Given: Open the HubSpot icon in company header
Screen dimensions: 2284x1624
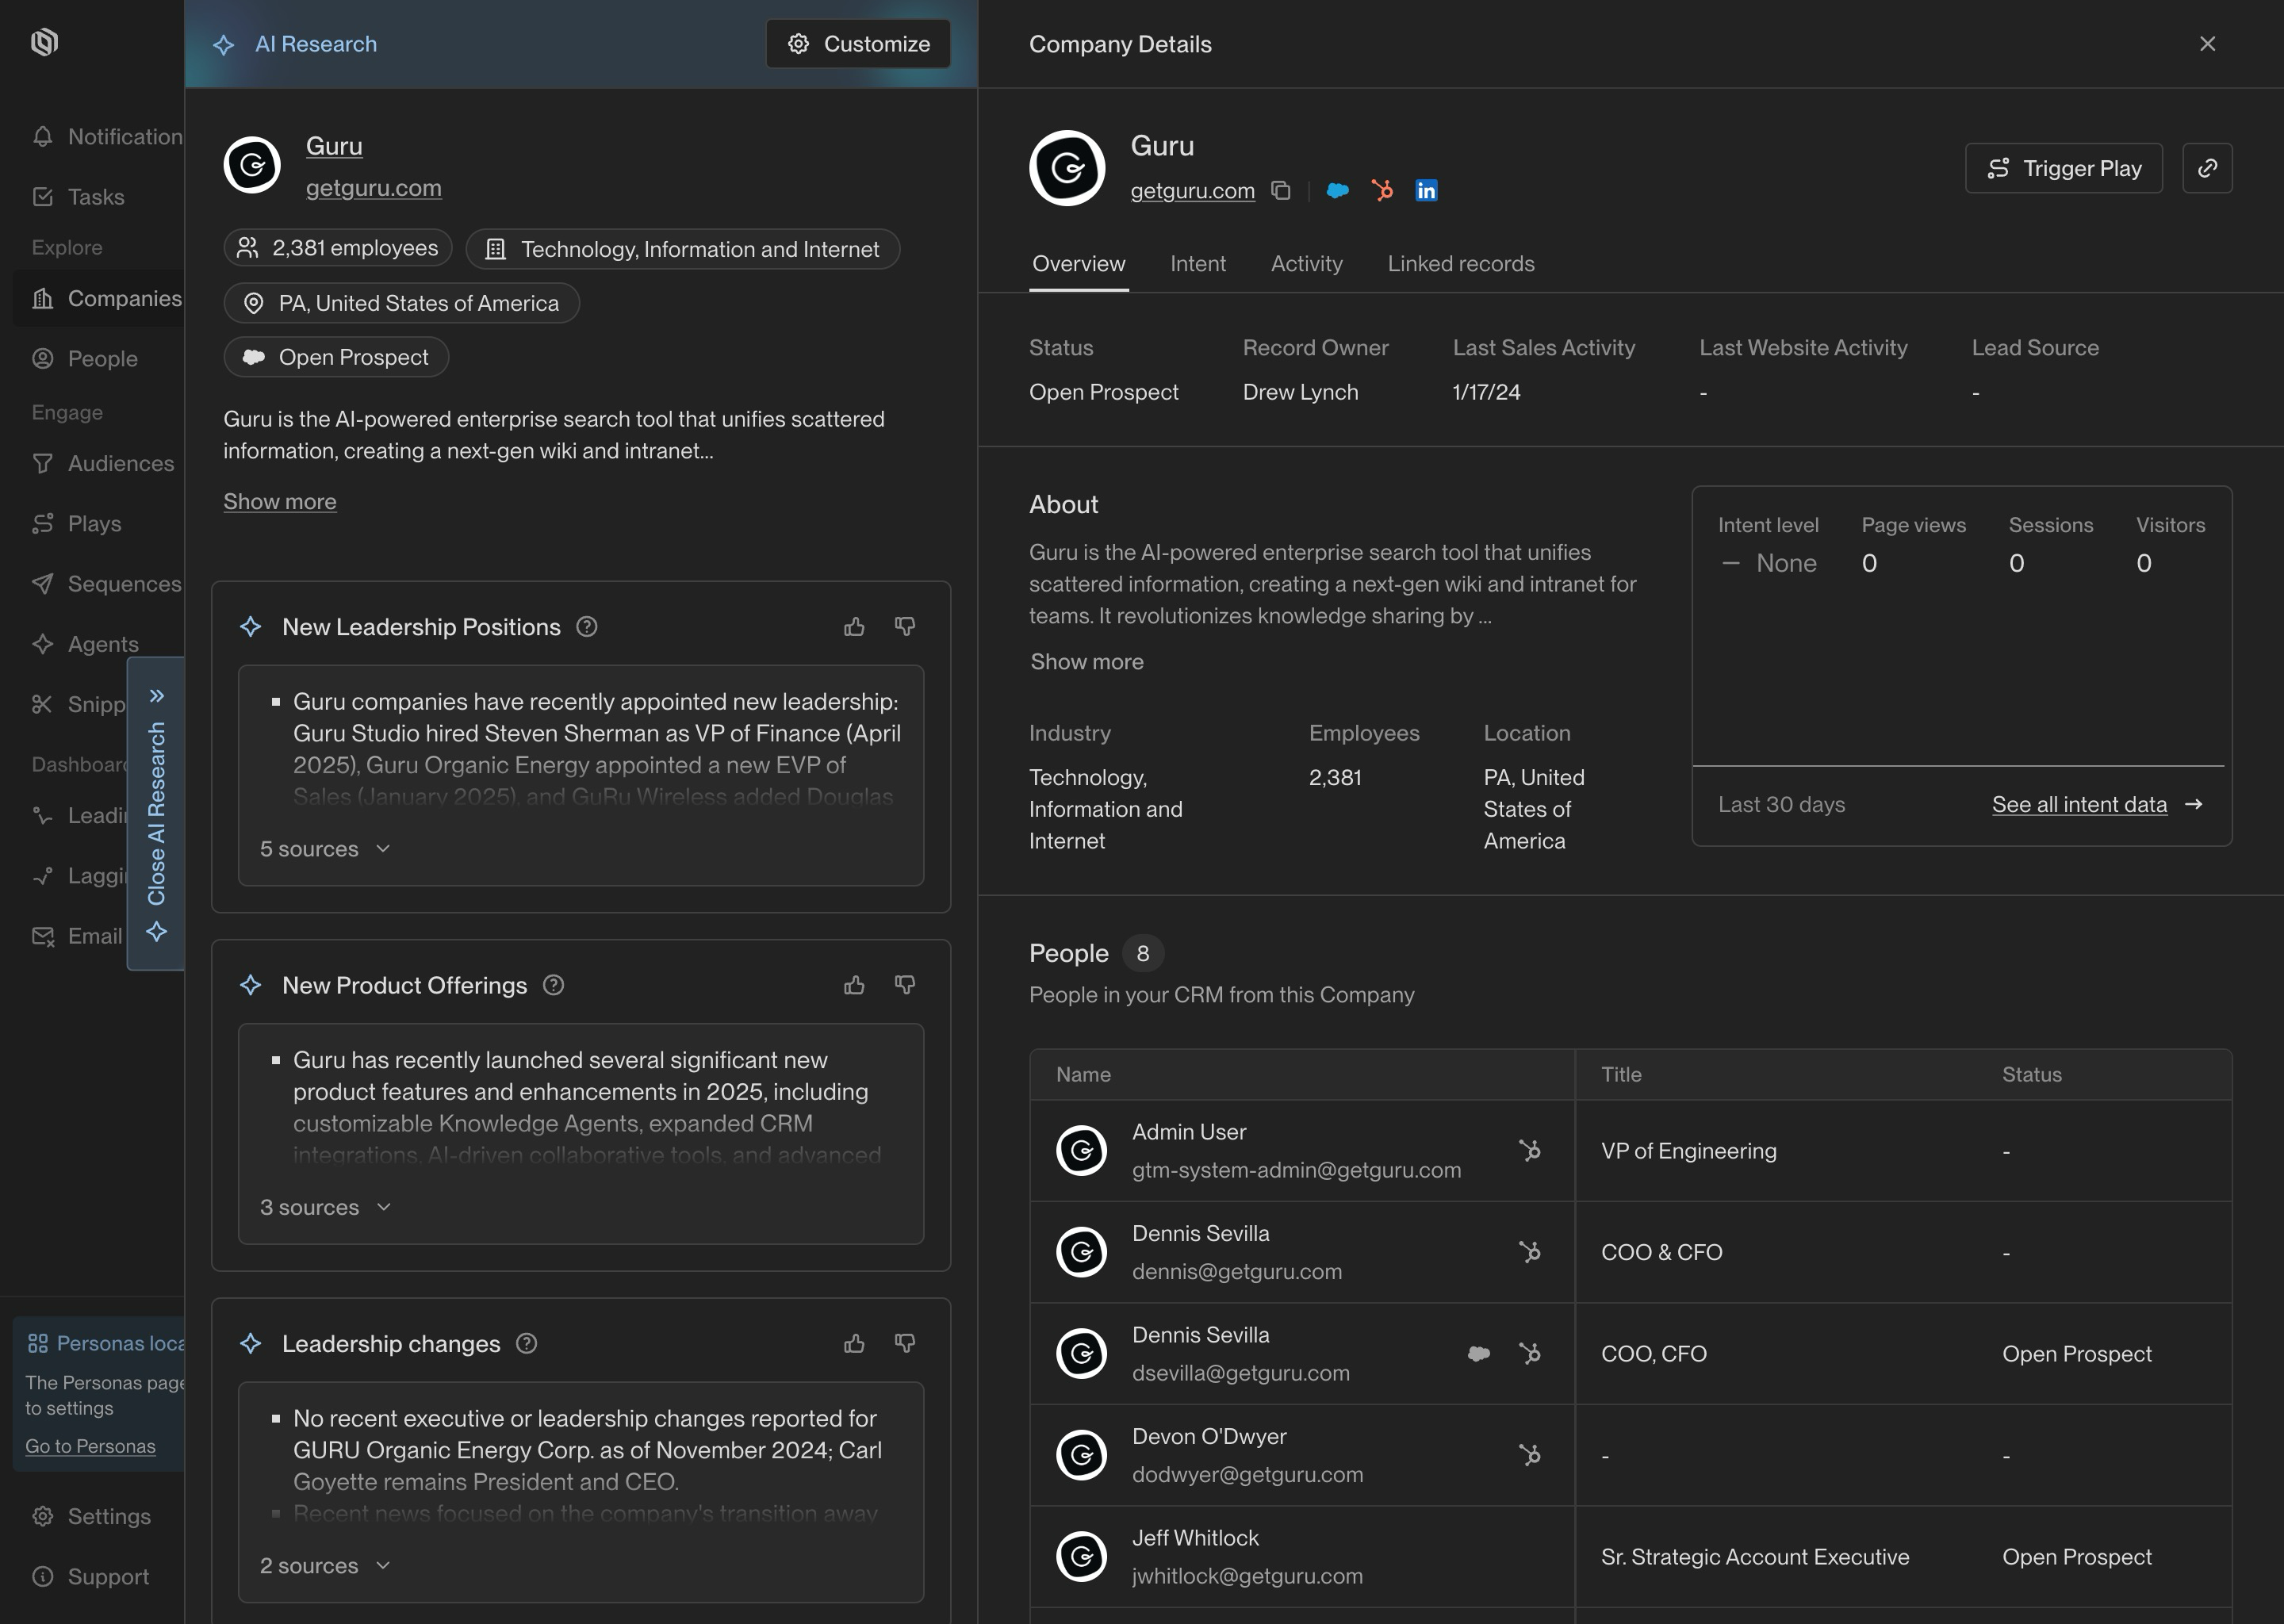Looking at the screenshot, I should click(x=1382, y=190).
